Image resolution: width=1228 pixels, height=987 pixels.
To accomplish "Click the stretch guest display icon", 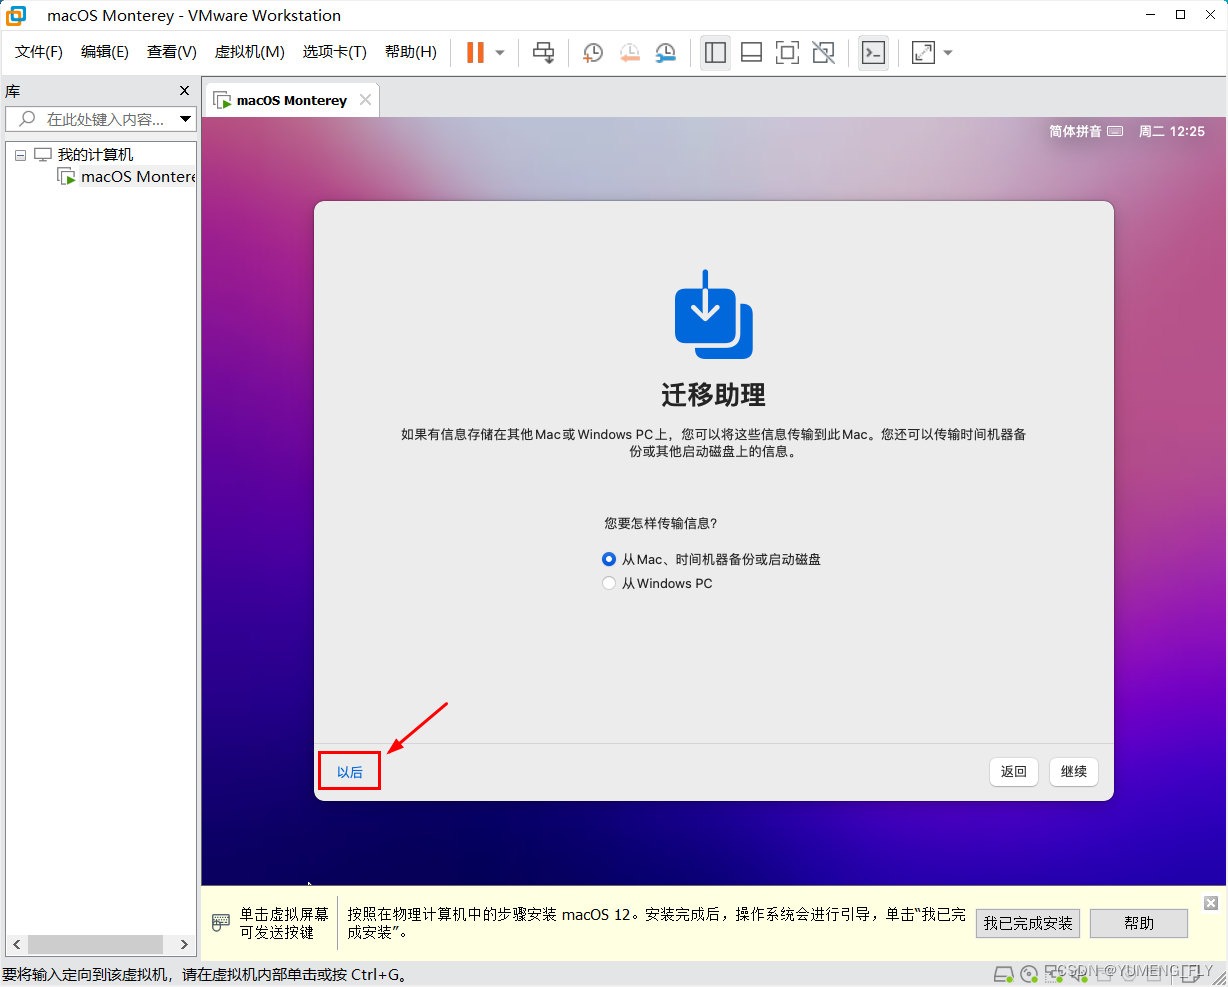I will tap(923, 52).
